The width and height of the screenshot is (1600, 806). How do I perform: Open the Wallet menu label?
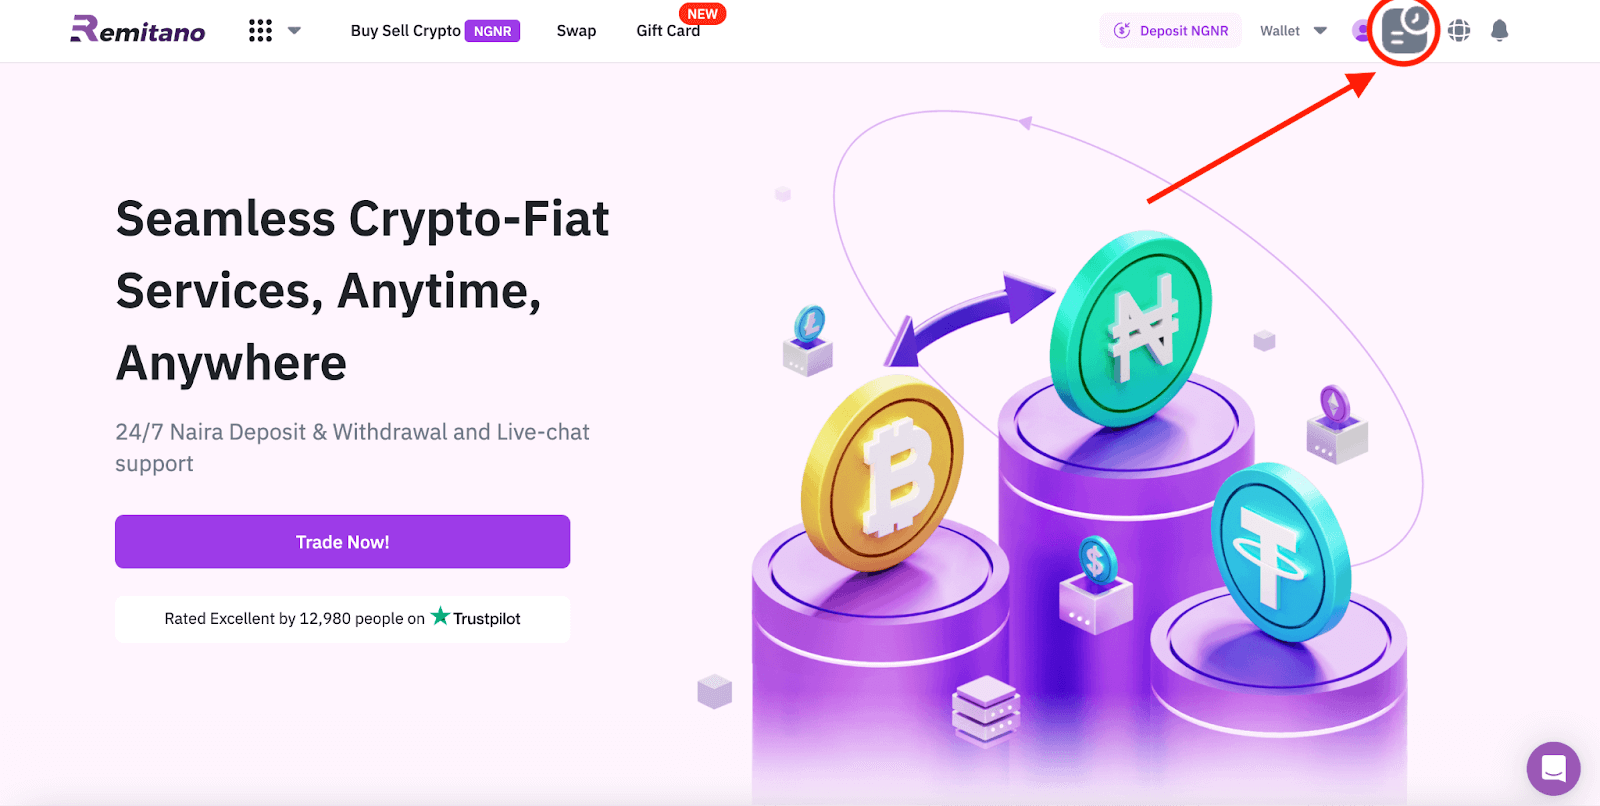tap(1280, 31)
